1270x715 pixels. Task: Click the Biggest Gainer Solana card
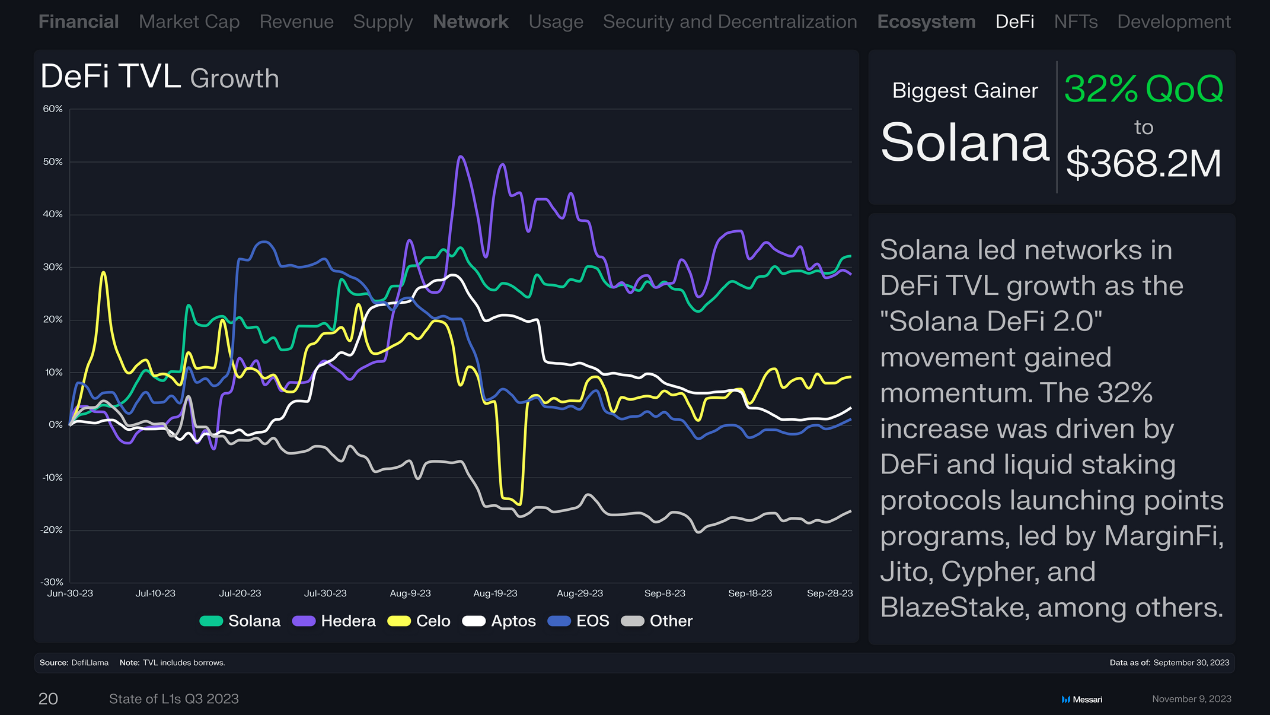pyautogui.click(x=1051, y=127)
